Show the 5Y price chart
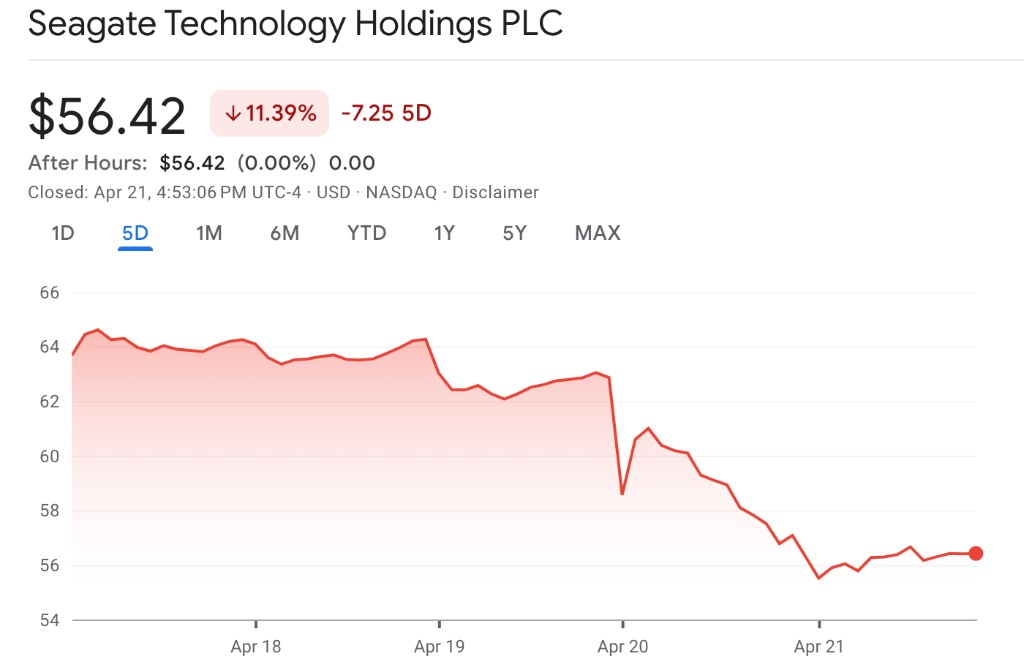This screenshot has height=669, width=1024. (x=514, y=233)
